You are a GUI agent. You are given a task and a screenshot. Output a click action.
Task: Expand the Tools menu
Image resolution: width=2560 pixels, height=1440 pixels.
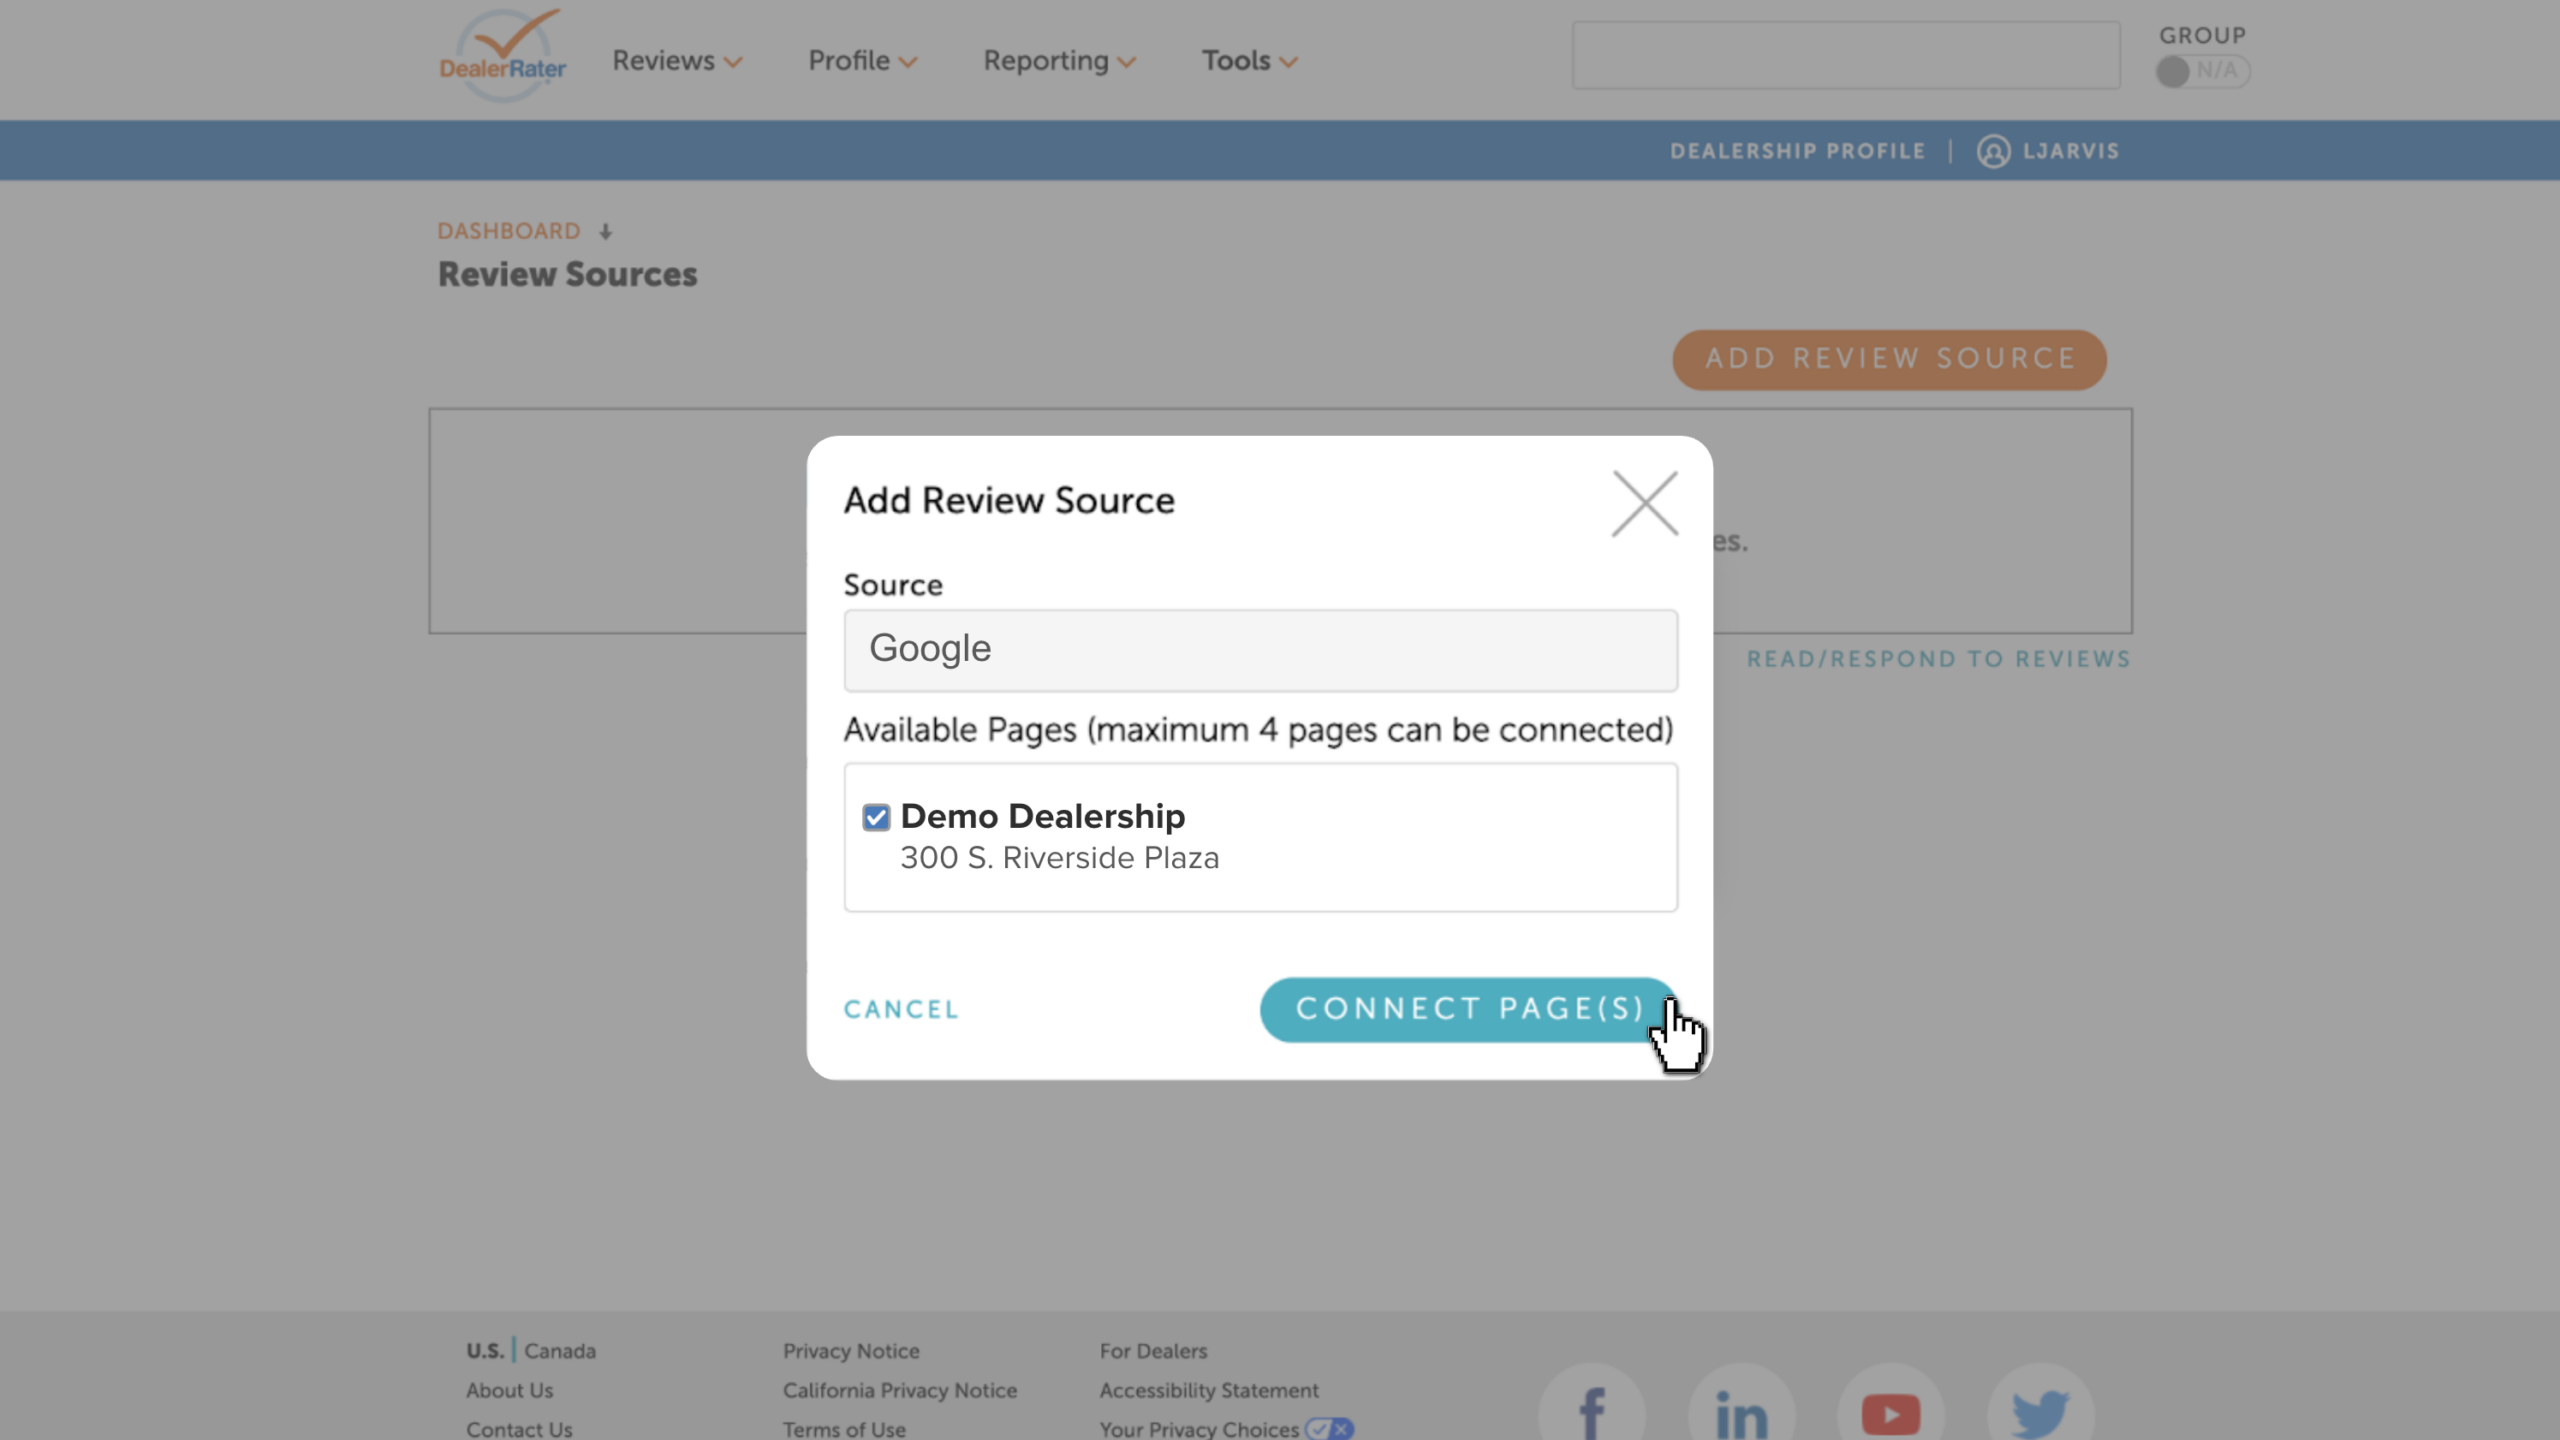(1249, 61)
